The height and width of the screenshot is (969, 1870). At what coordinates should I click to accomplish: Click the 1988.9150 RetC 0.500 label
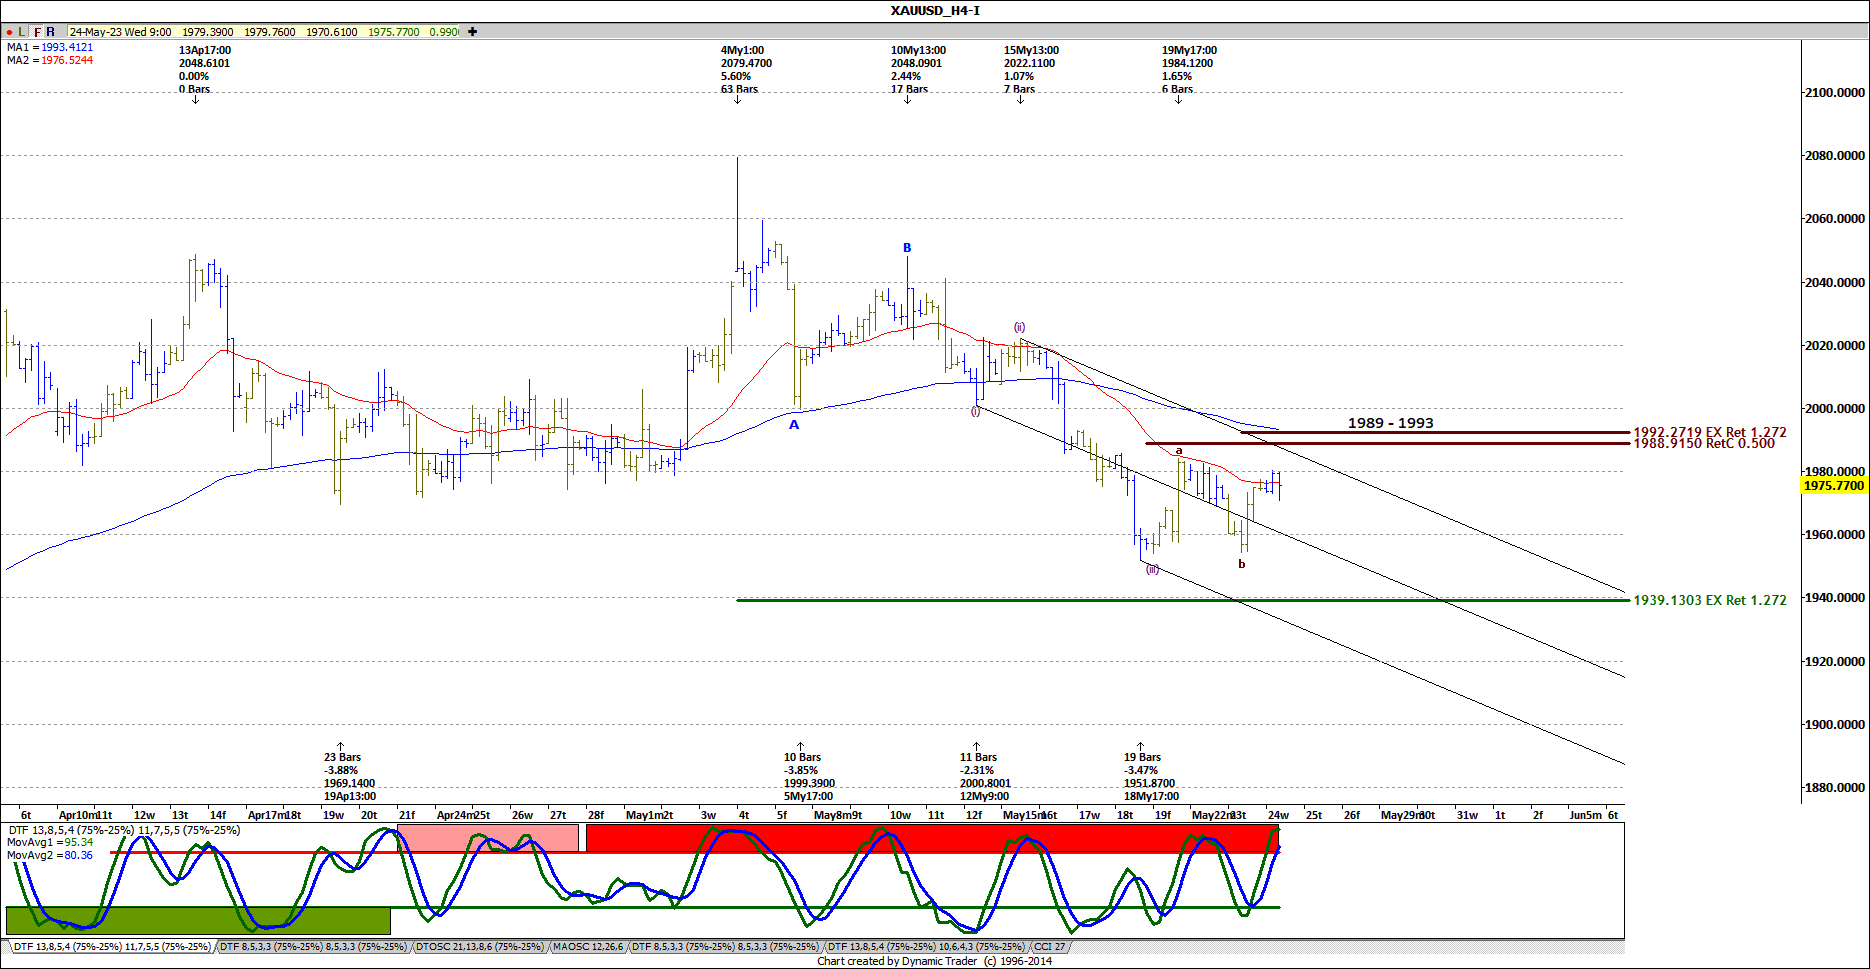(1704, 444)
